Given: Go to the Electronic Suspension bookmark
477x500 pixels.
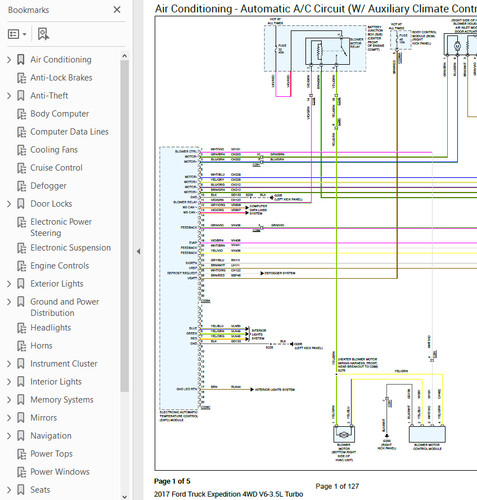Looking at the screenshot, I should pyautogui.click(x=71, y=248).
